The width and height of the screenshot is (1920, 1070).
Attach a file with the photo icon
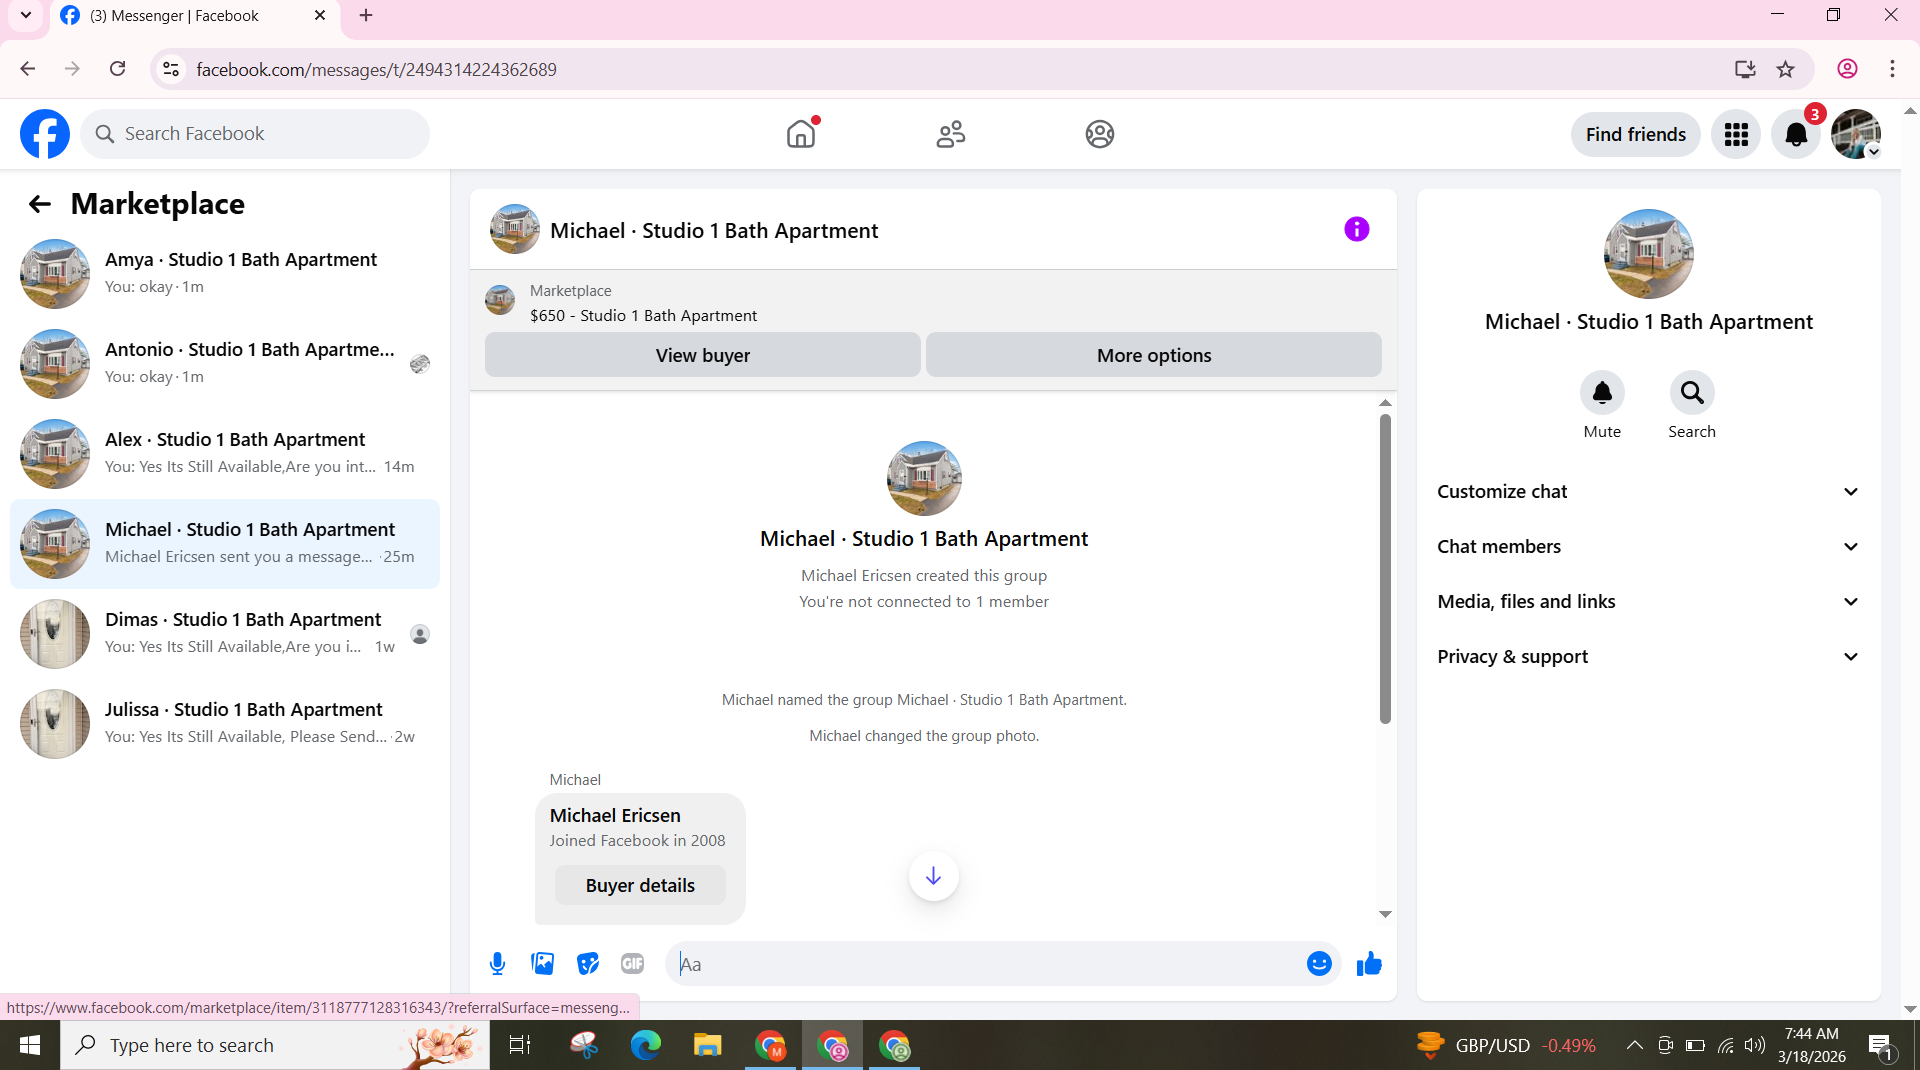[543, 963]
